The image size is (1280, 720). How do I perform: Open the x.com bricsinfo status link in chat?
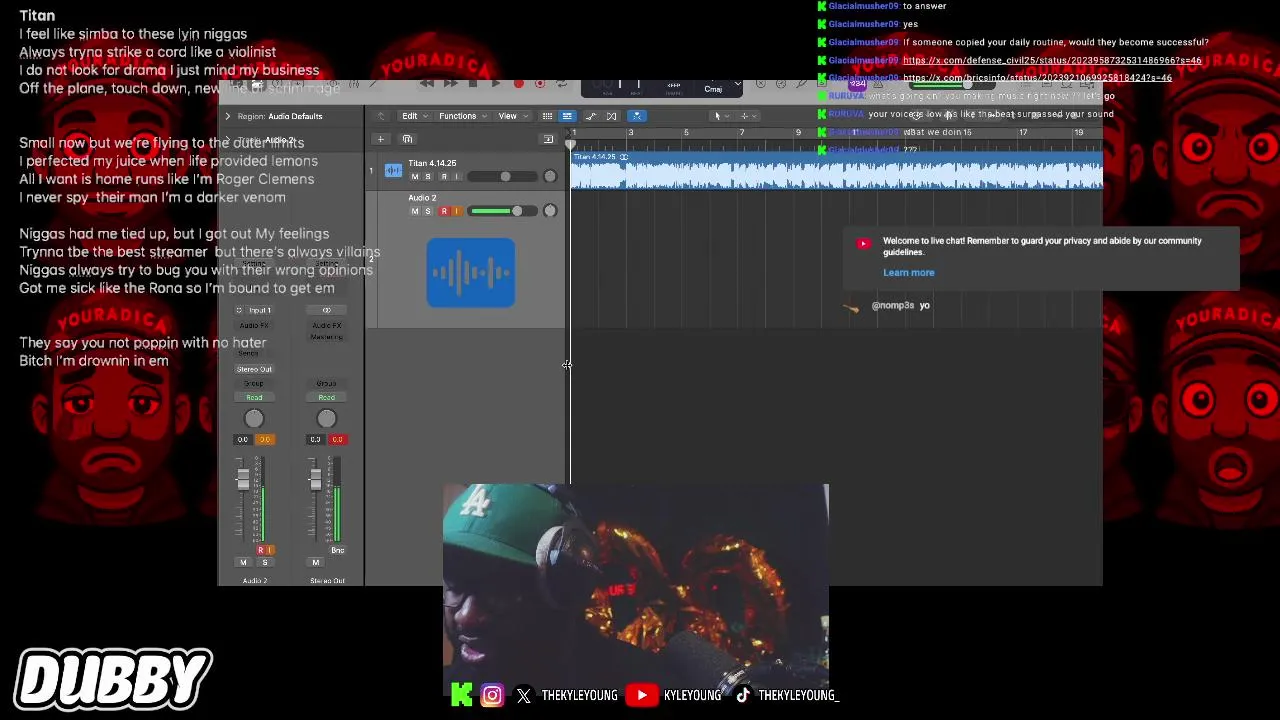[x=1037, y=78]
